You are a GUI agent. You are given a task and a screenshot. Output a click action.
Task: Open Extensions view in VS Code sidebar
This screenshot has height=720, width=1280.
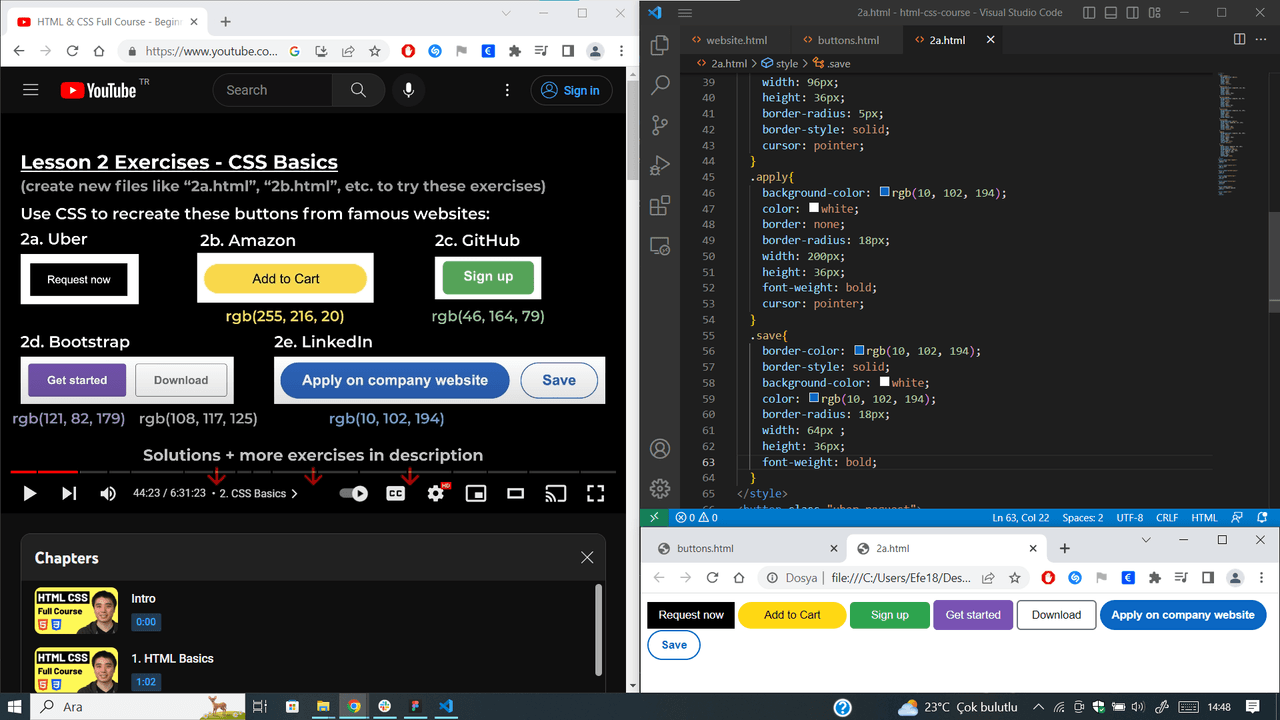660,206
